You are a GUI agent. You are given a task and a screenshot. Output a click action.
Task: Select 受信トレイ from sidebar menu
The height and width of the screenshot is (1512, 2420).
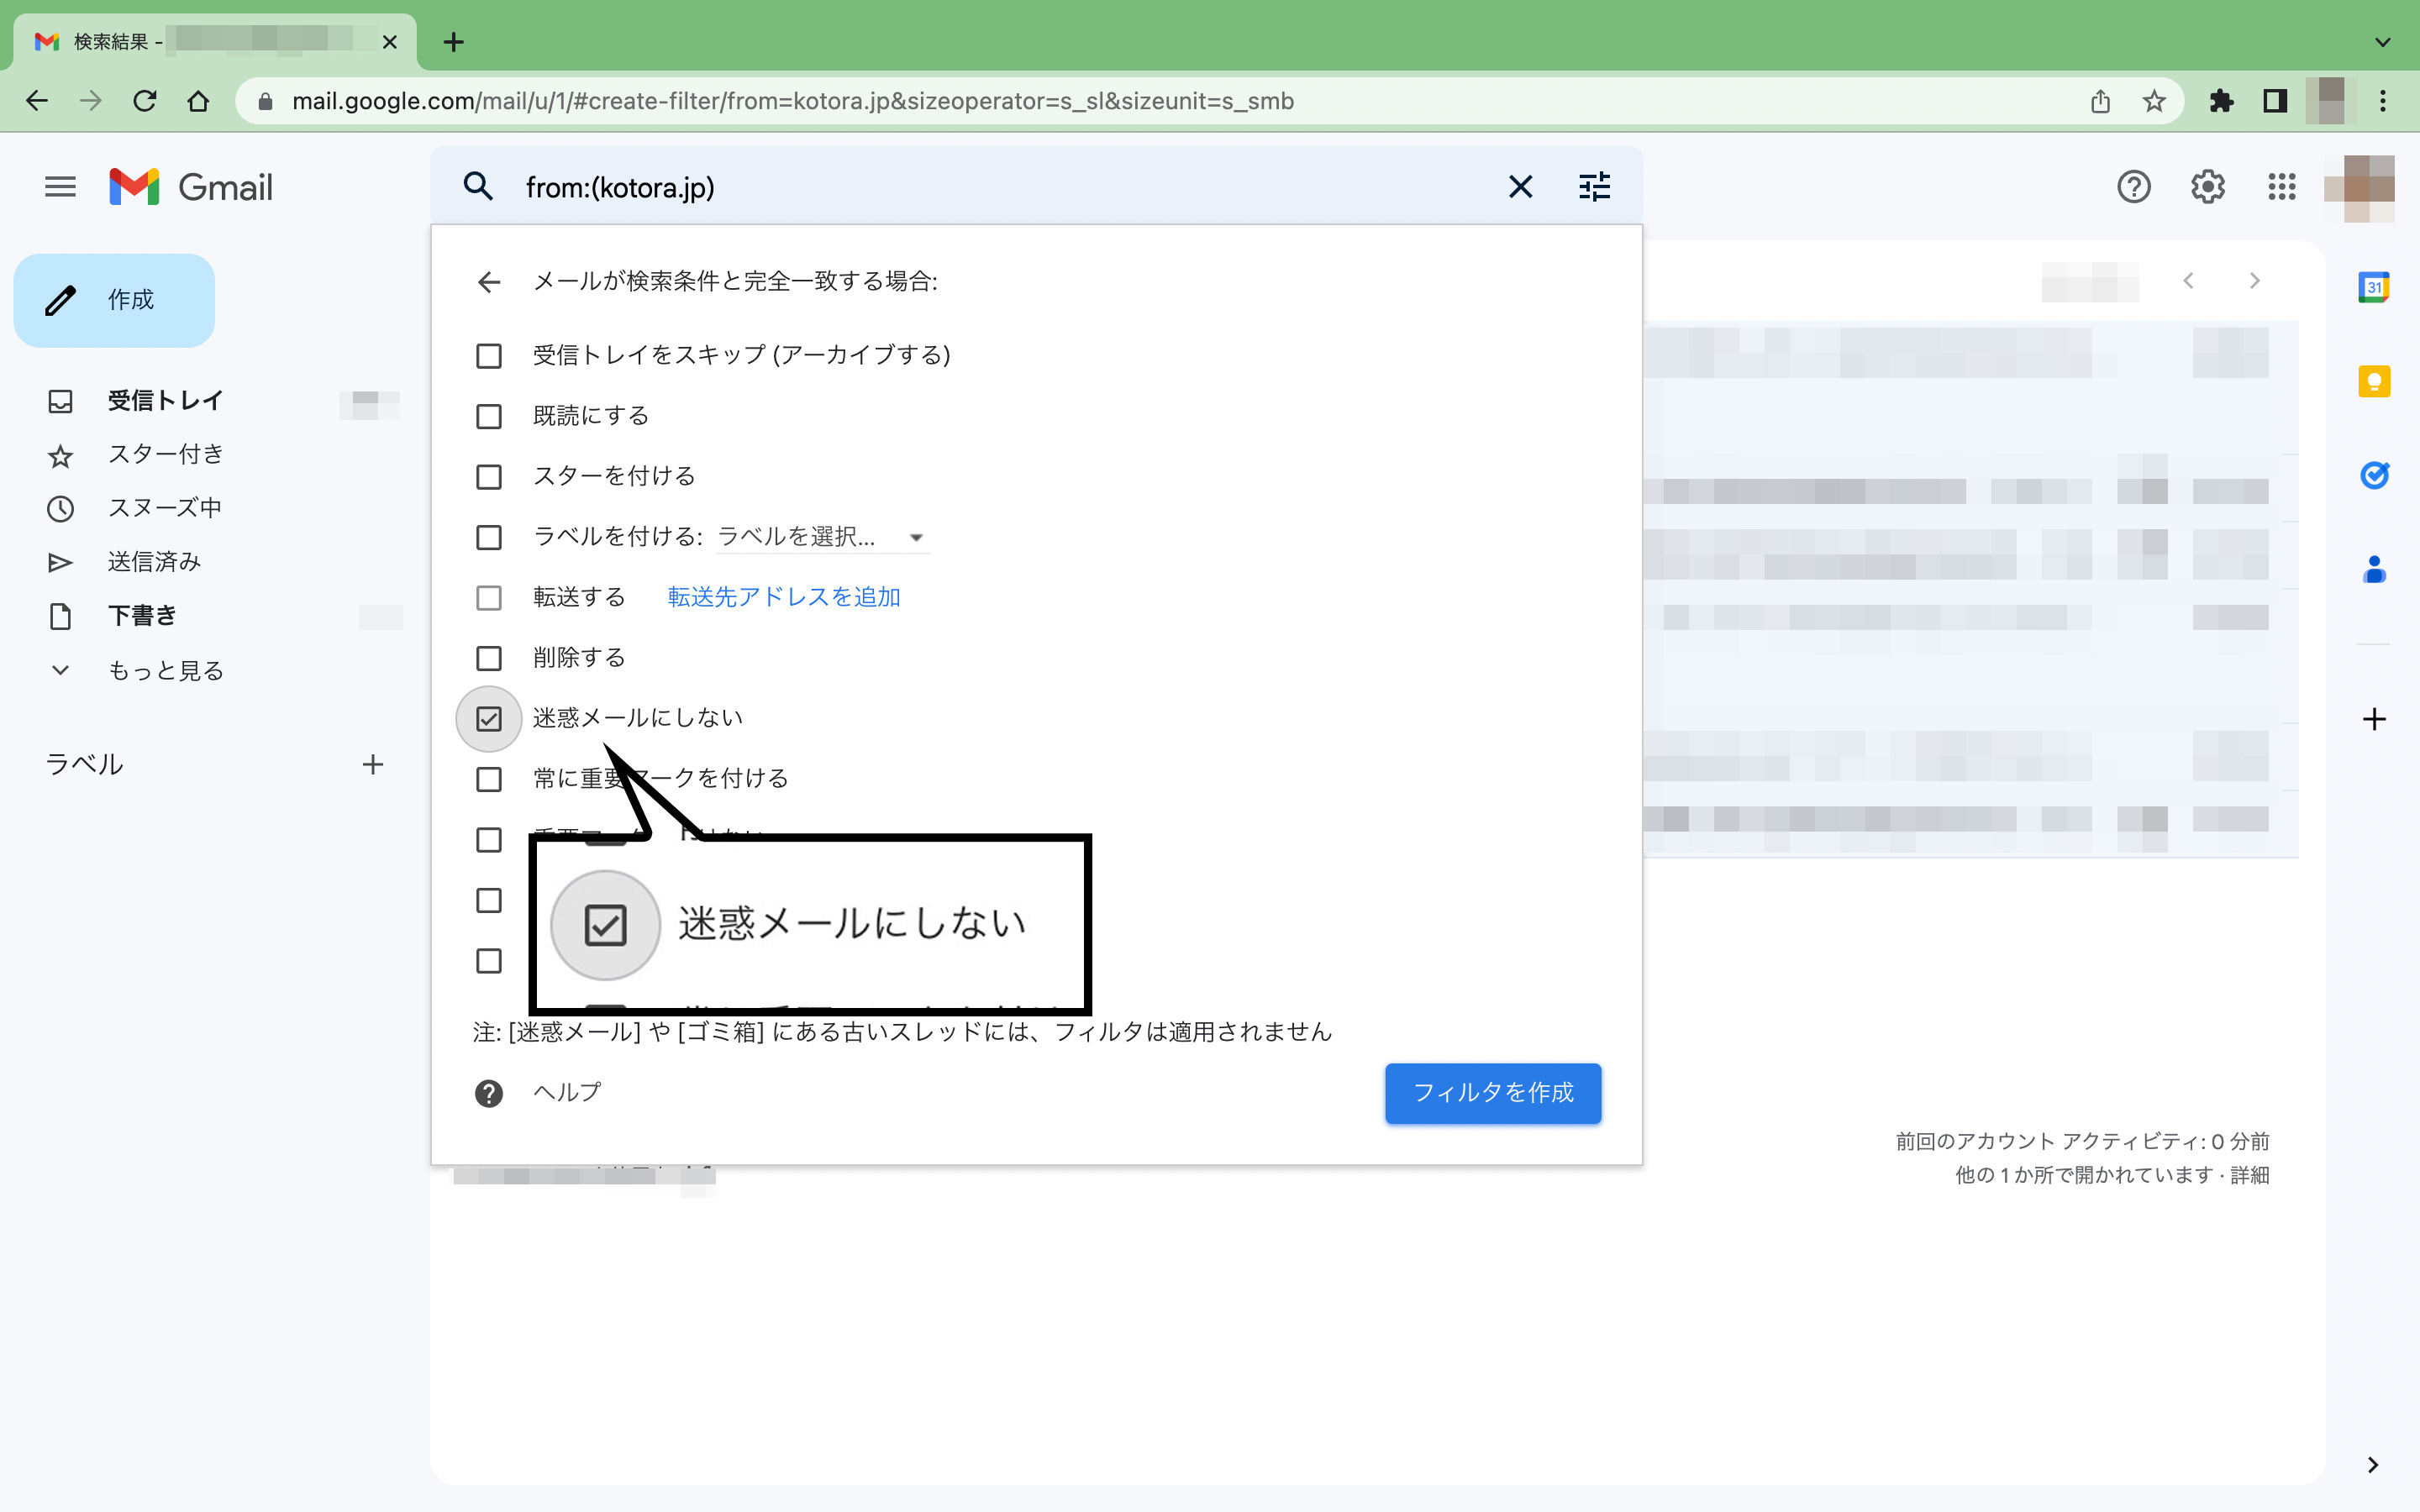point(164,401)
